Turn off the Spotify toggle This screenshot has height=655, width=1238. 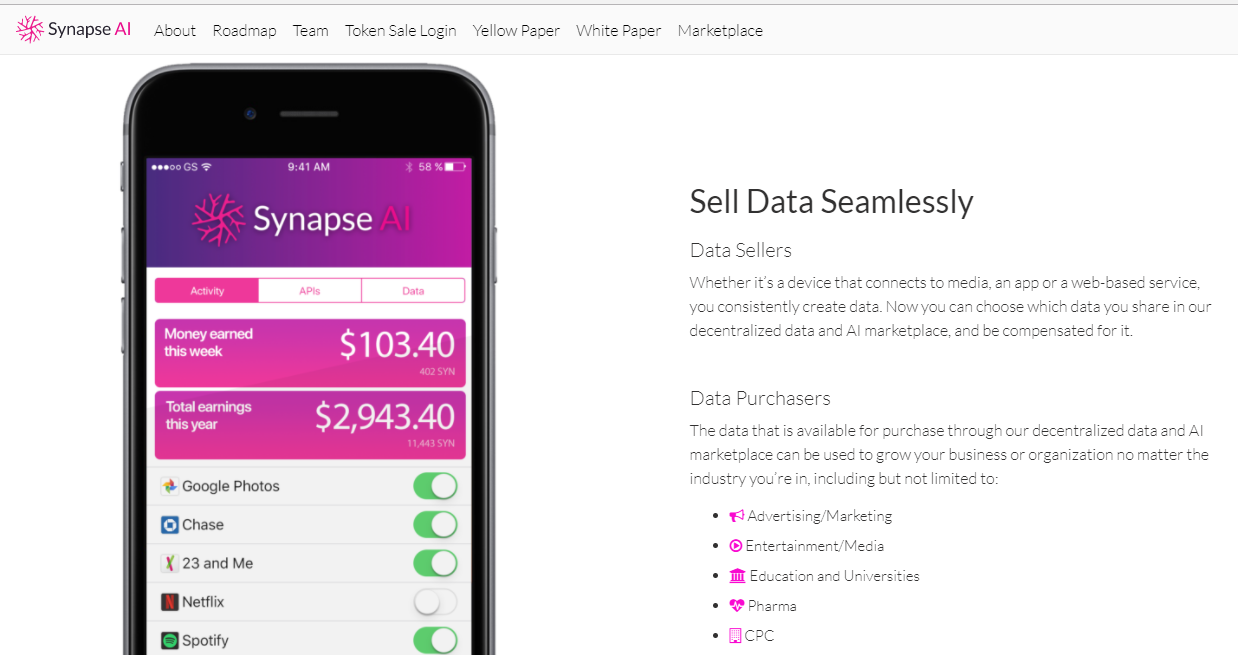tap(435, 640)
